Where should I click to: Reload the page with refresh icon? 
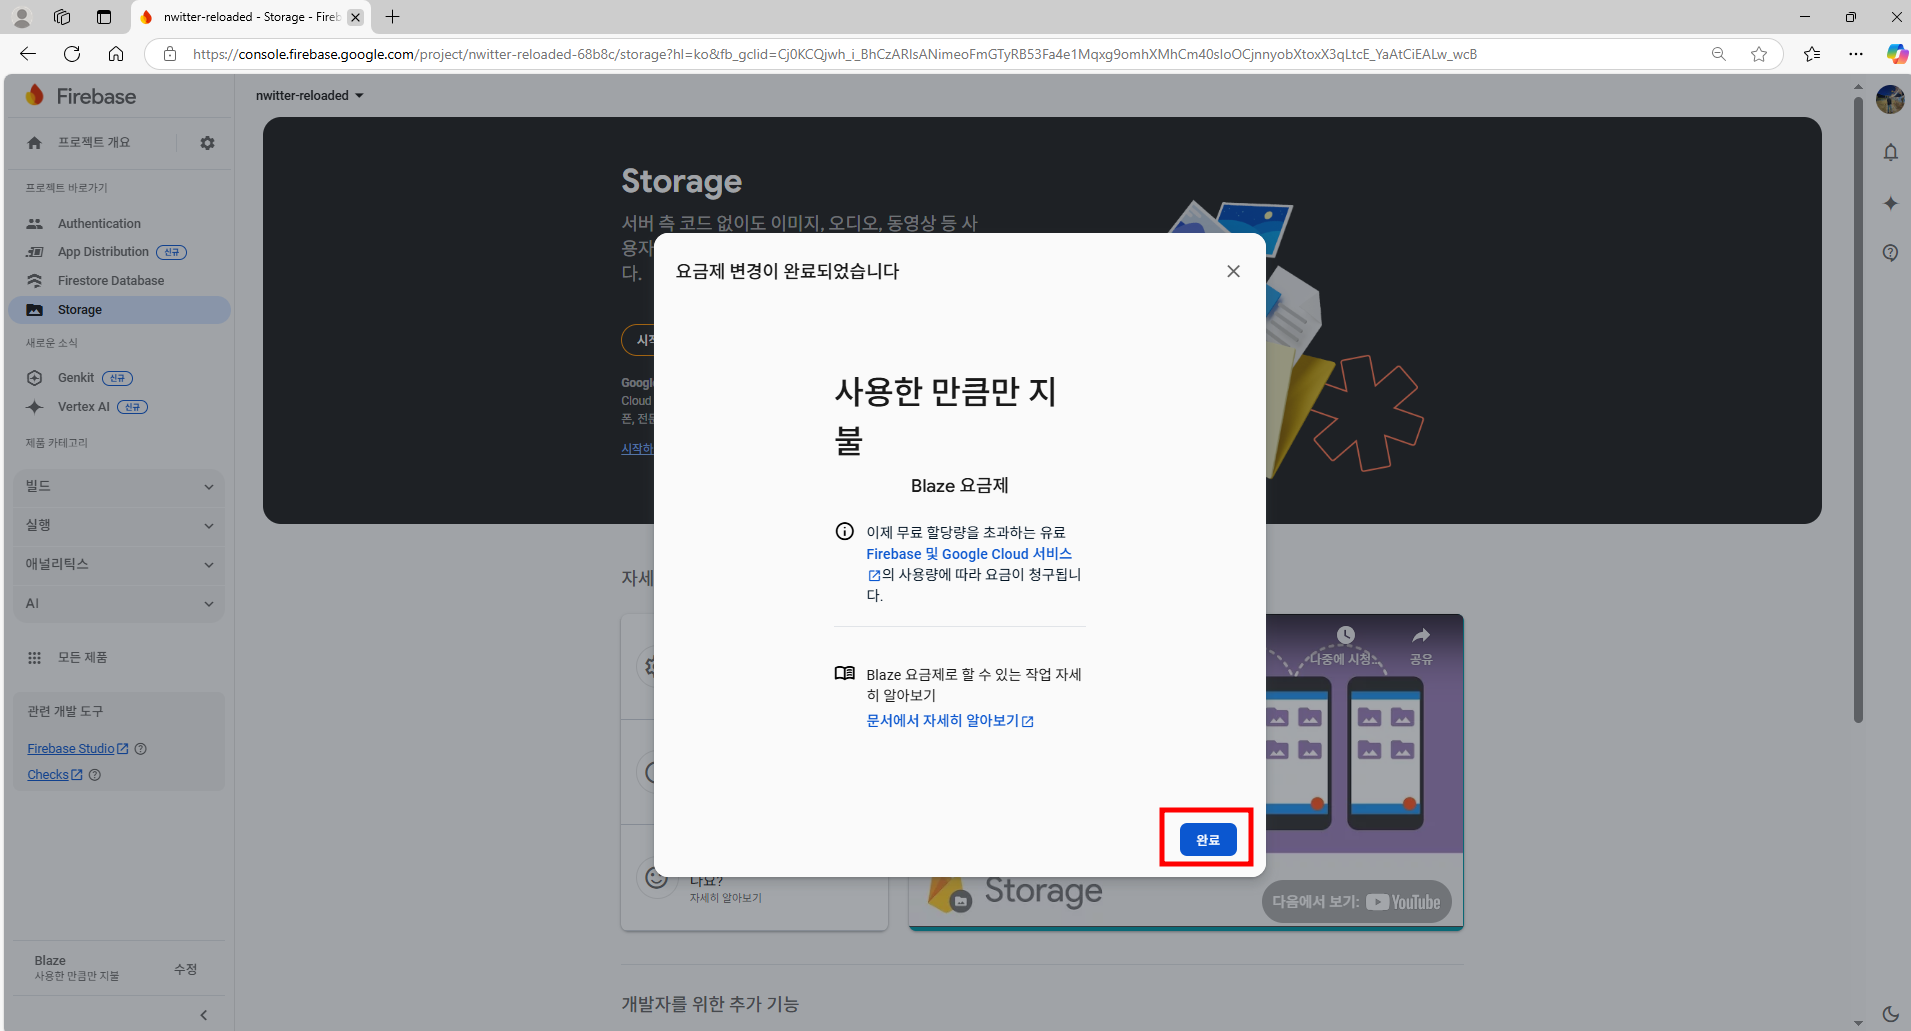pos(72,54)
